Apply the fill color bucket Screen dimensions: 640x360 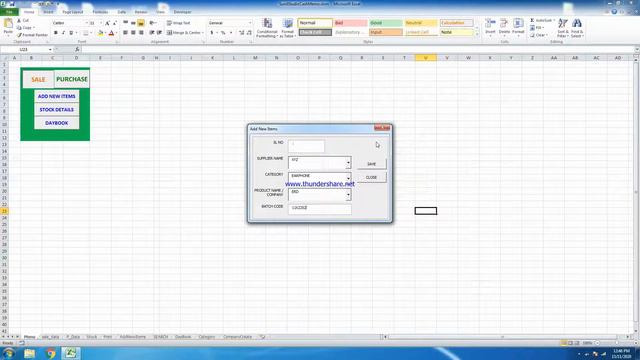click(x=100, y=33)
